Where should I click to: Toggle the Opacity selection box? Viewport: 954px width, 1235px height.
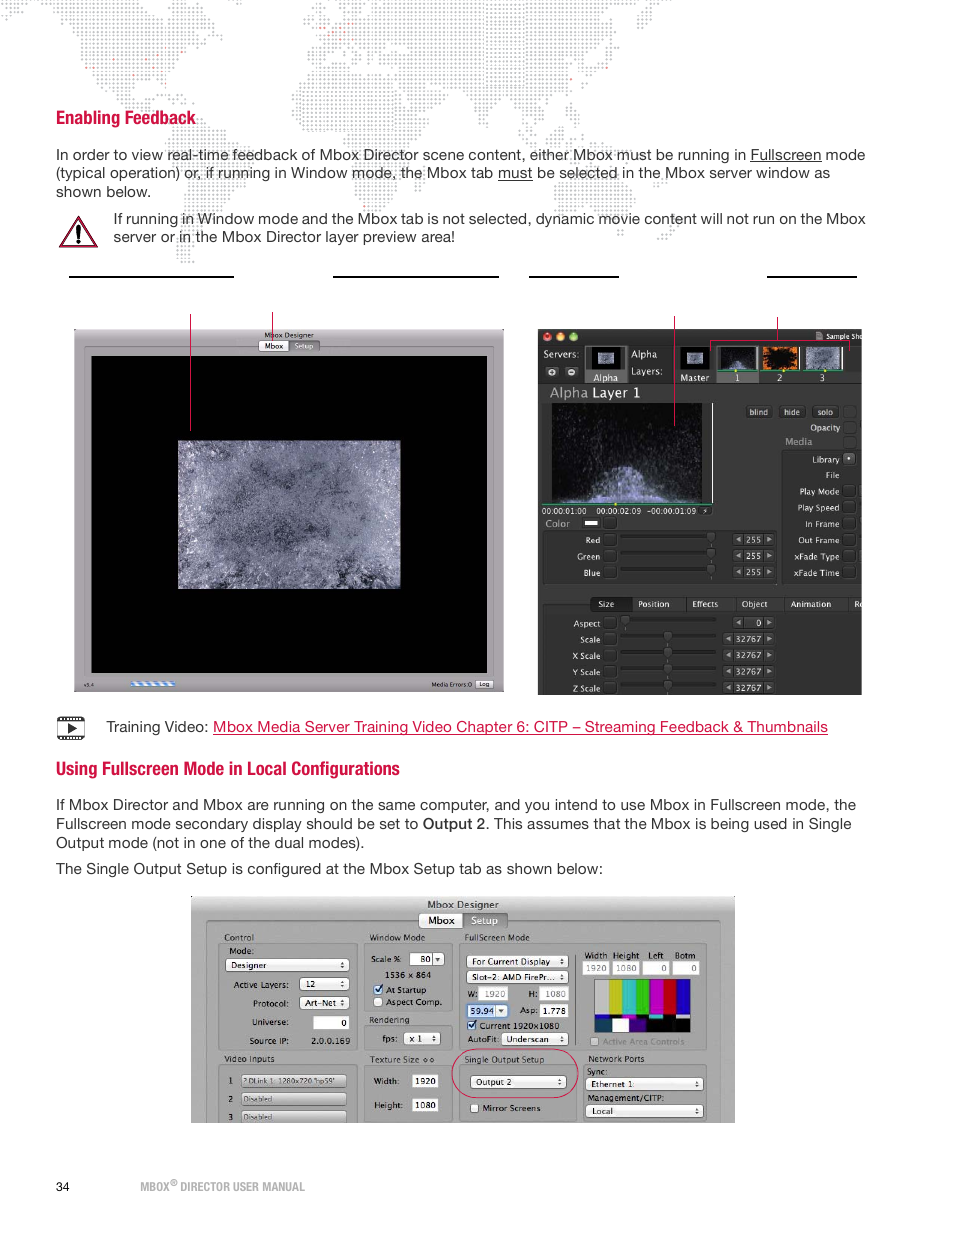[x=850, y=428]
